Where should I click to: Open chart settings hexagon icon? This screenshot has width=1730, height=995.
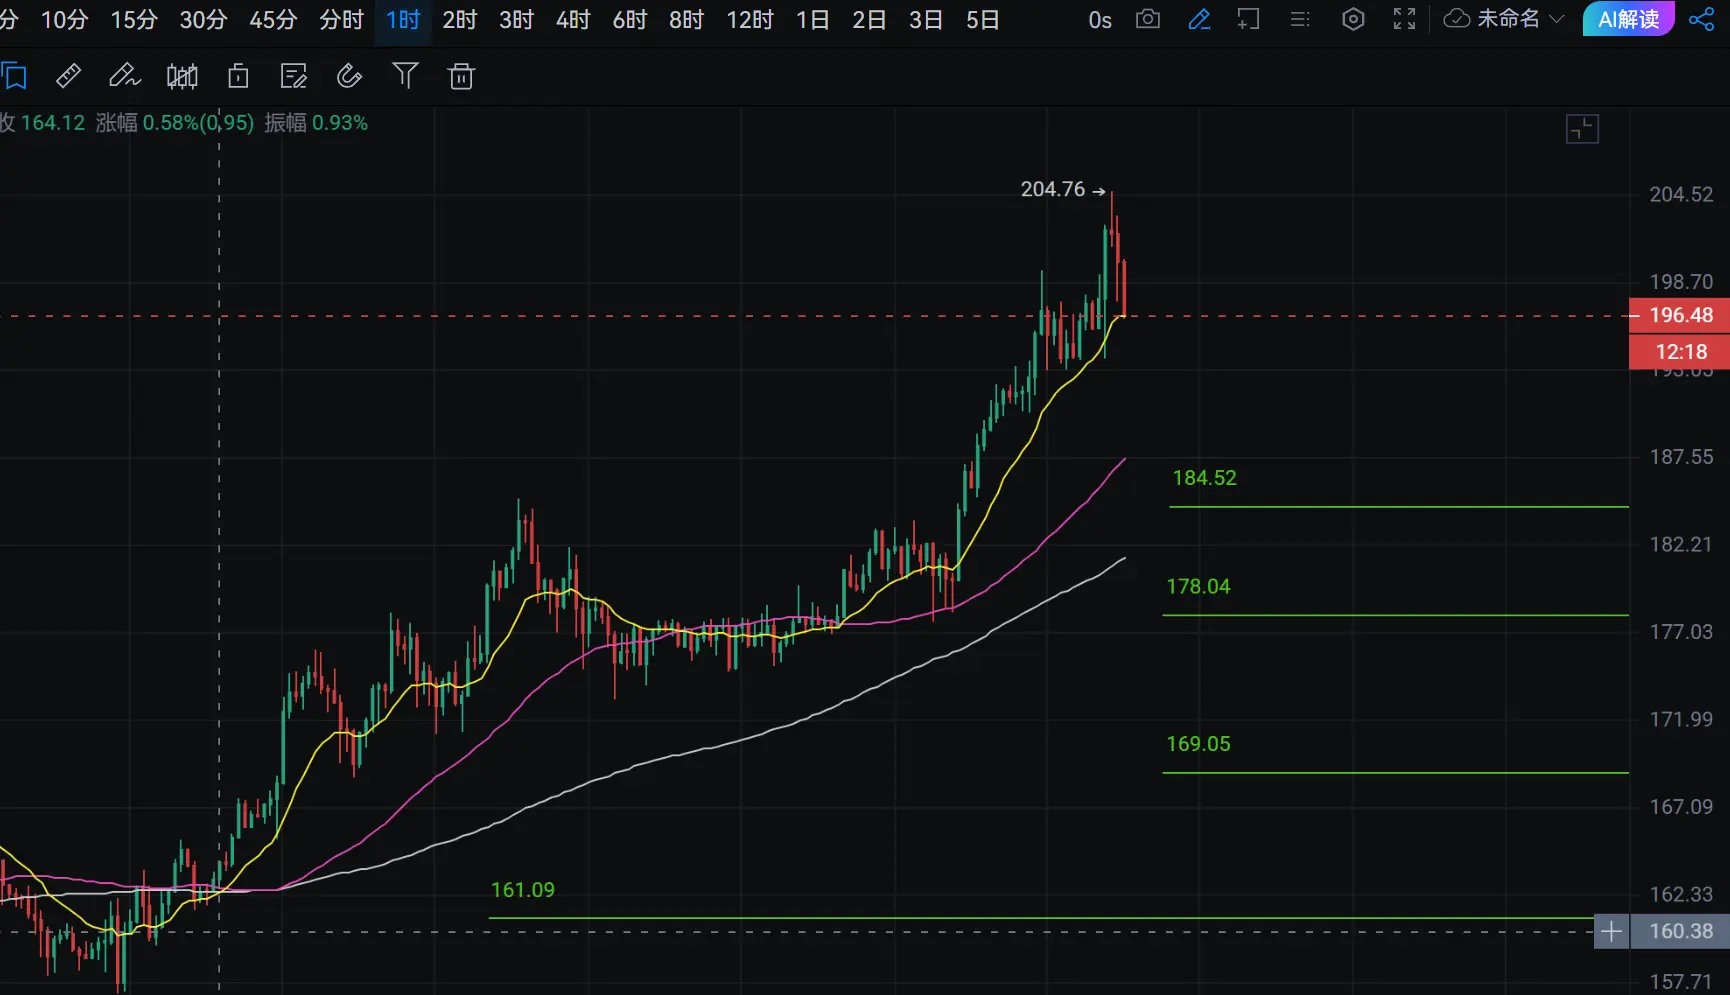pyautogui.click(x=1353, y=19)
